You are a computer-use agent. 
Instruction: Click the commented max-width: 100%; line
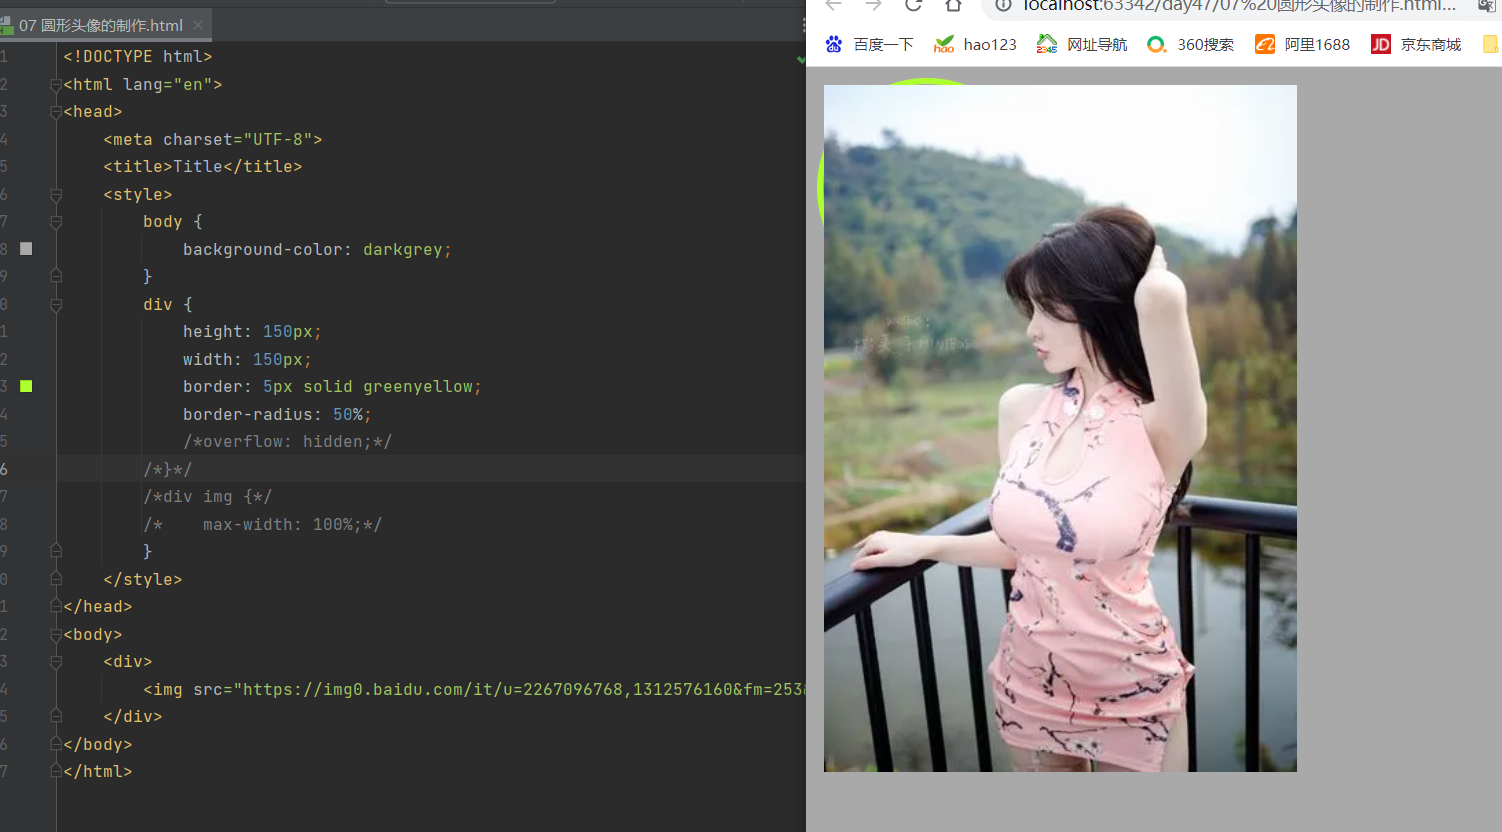tap(262, 525)
